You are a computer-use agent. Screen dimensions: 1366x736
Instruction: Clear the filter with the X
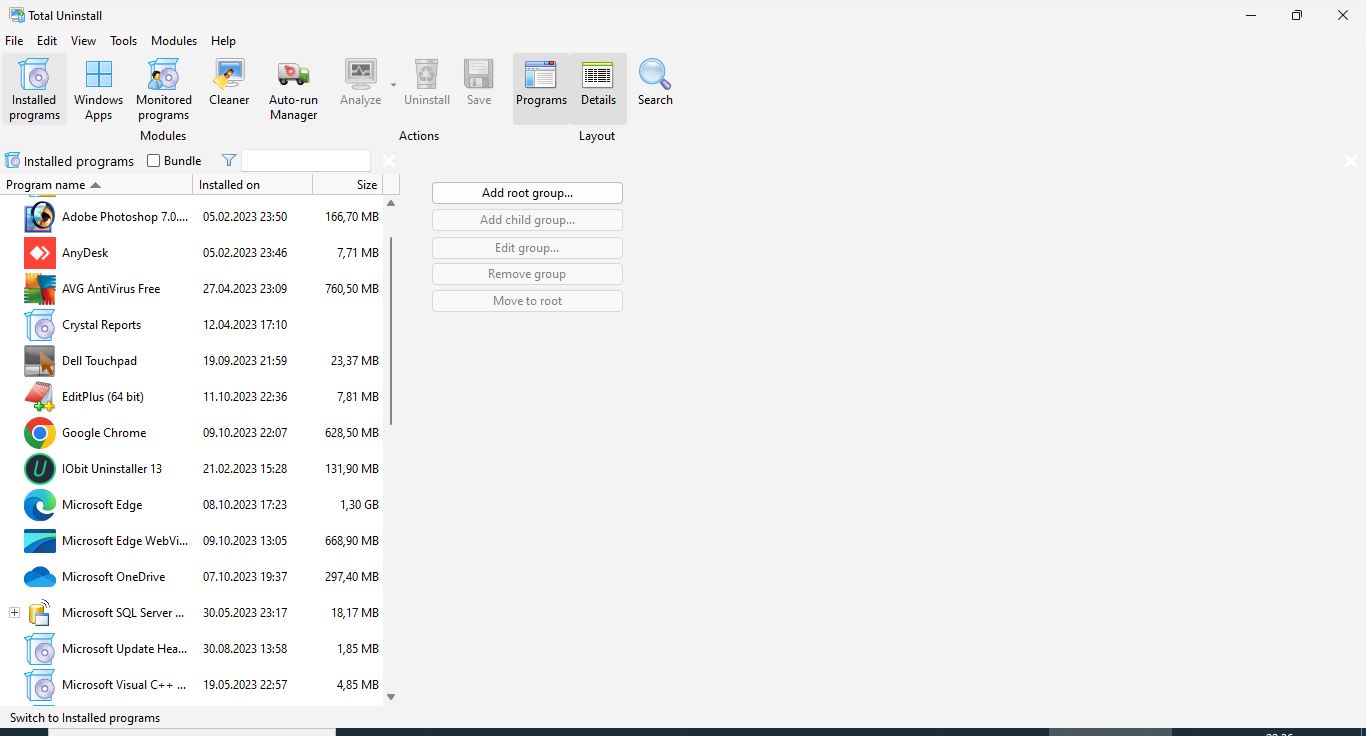[x=389, y=161]
